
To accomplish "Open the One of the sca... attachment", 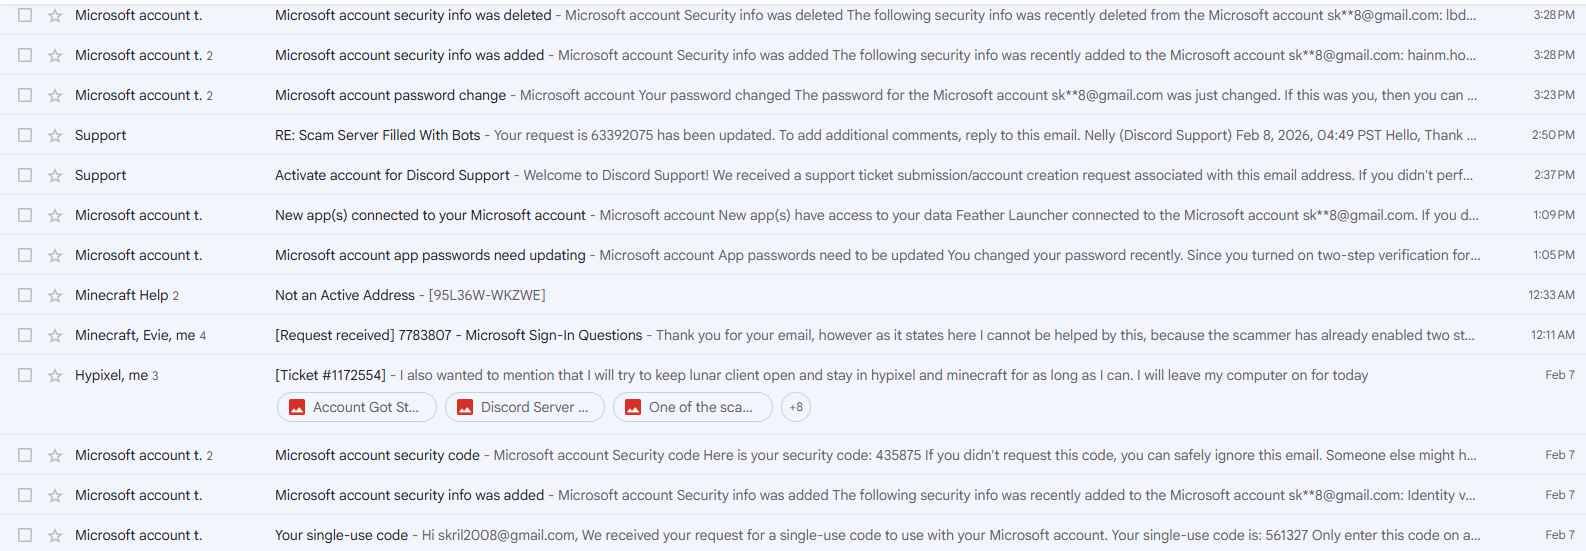I will 692,407.
